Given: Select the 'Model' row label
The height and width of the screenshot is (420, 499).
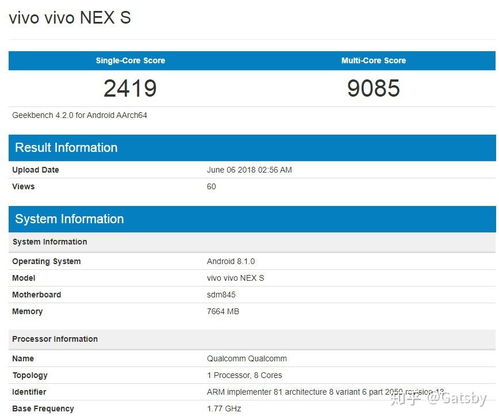Looking at the screenshot, I should click(x=24, y=278).
